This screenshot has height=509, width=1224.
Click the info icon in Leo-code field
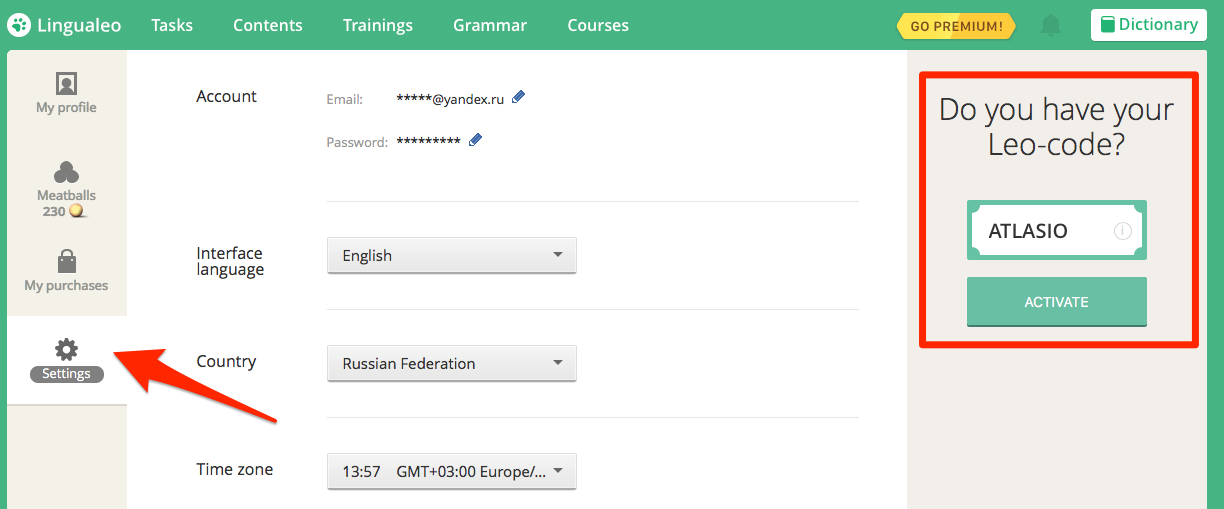tap(1122, 231)
